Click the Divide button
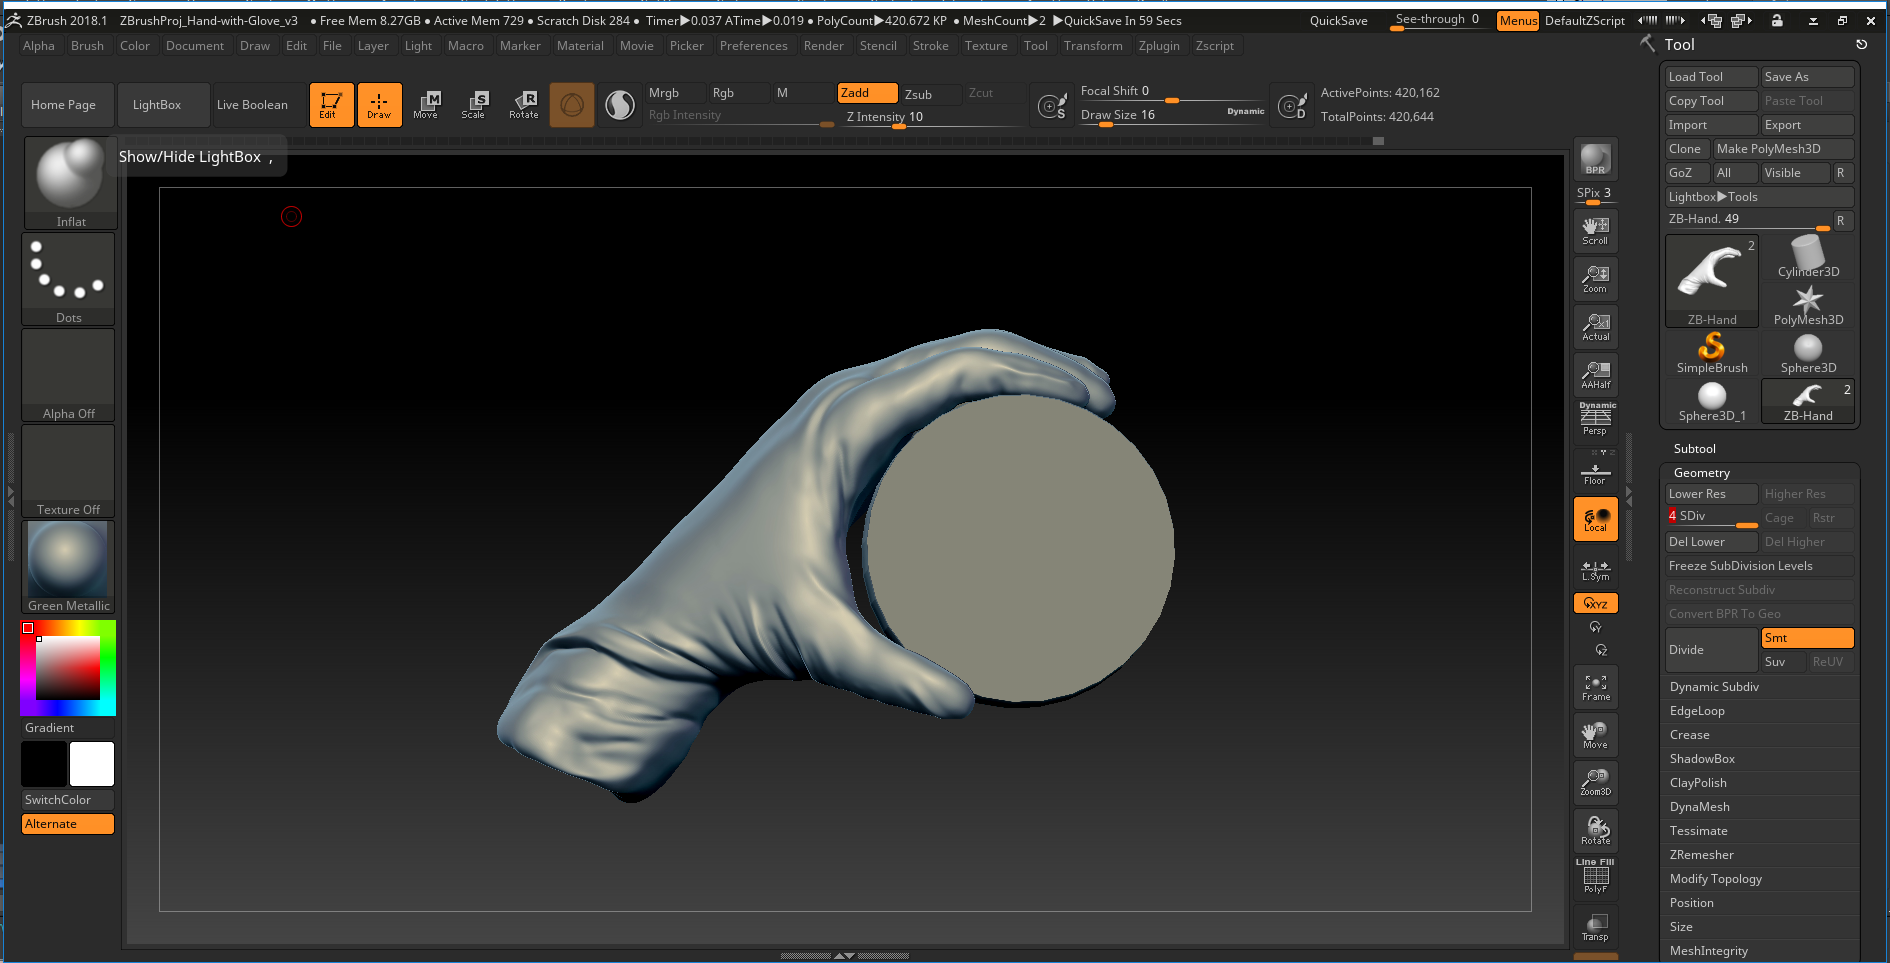The image size is (1890, 963). pyautogui.click(x=1711, y=650)
